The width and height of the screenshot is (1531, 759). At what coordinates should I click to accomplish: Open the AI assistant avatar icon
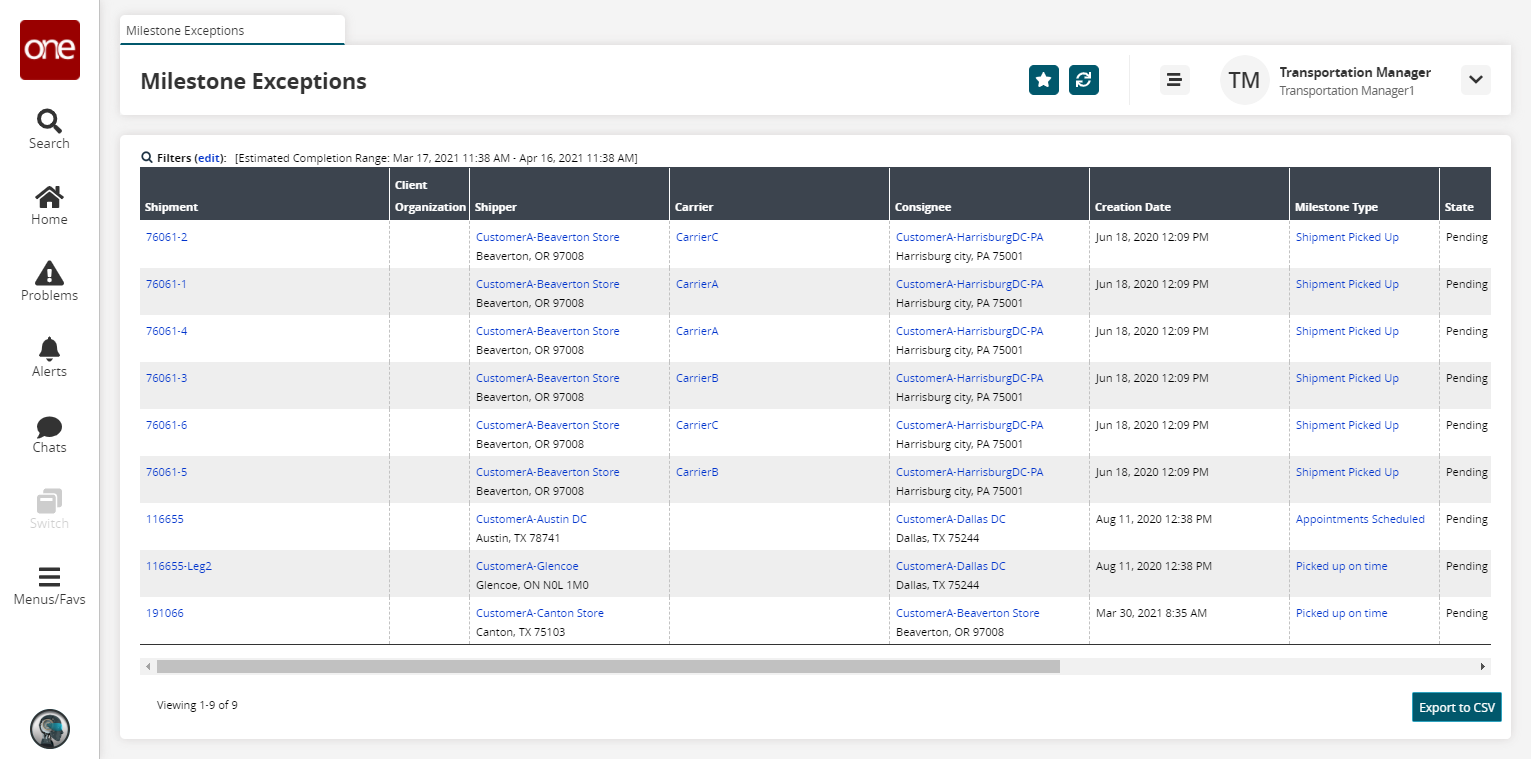(49, 729)
